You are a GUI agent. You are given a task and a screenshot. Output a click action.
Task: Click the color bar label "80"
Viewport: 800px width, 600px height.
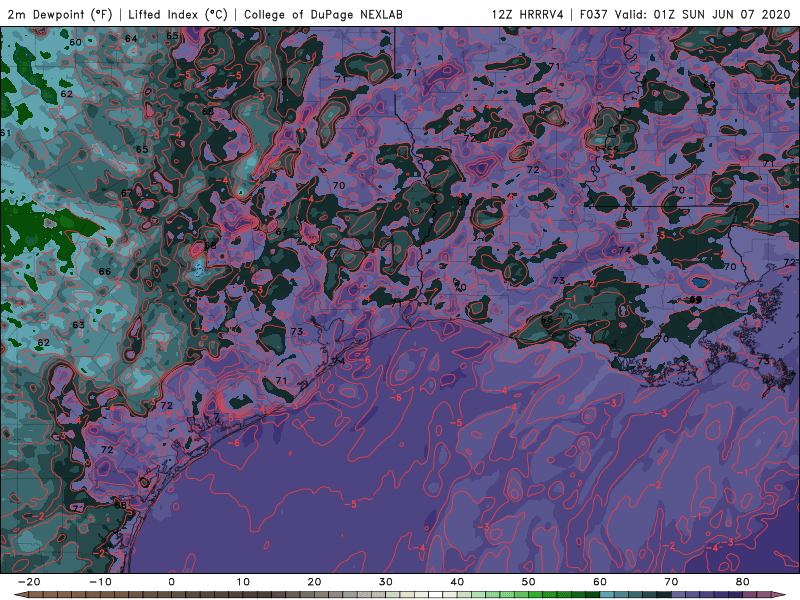[743, 582]
